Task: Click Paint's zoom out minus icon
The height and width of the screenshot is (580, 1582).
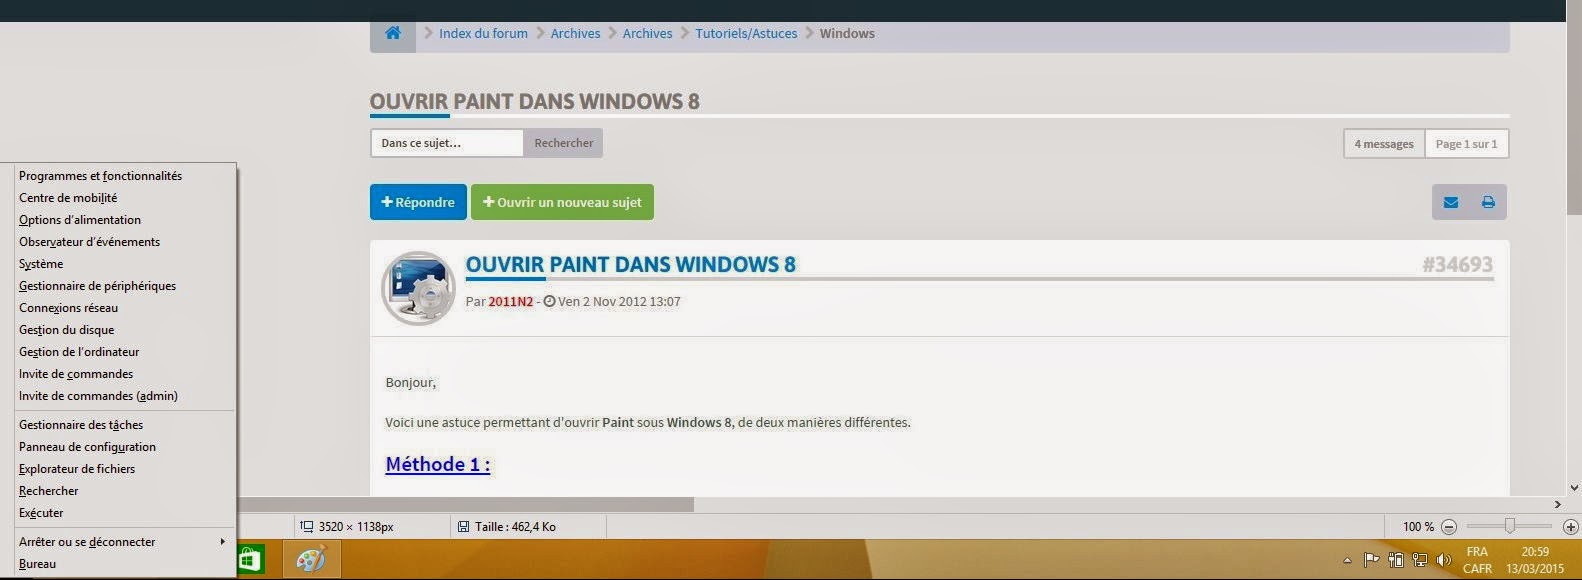Action: pyautogui.click(x=1449, y=526)
